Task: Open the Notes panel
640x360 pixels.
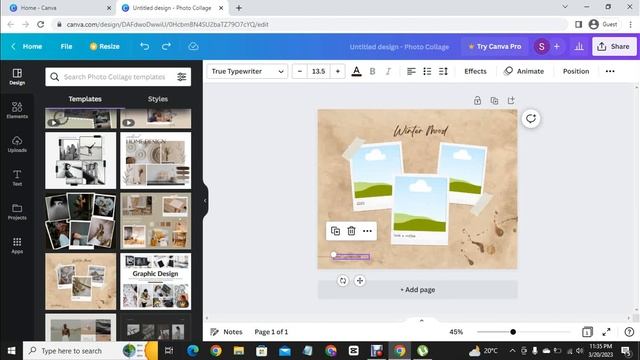Action: (226, 332)
